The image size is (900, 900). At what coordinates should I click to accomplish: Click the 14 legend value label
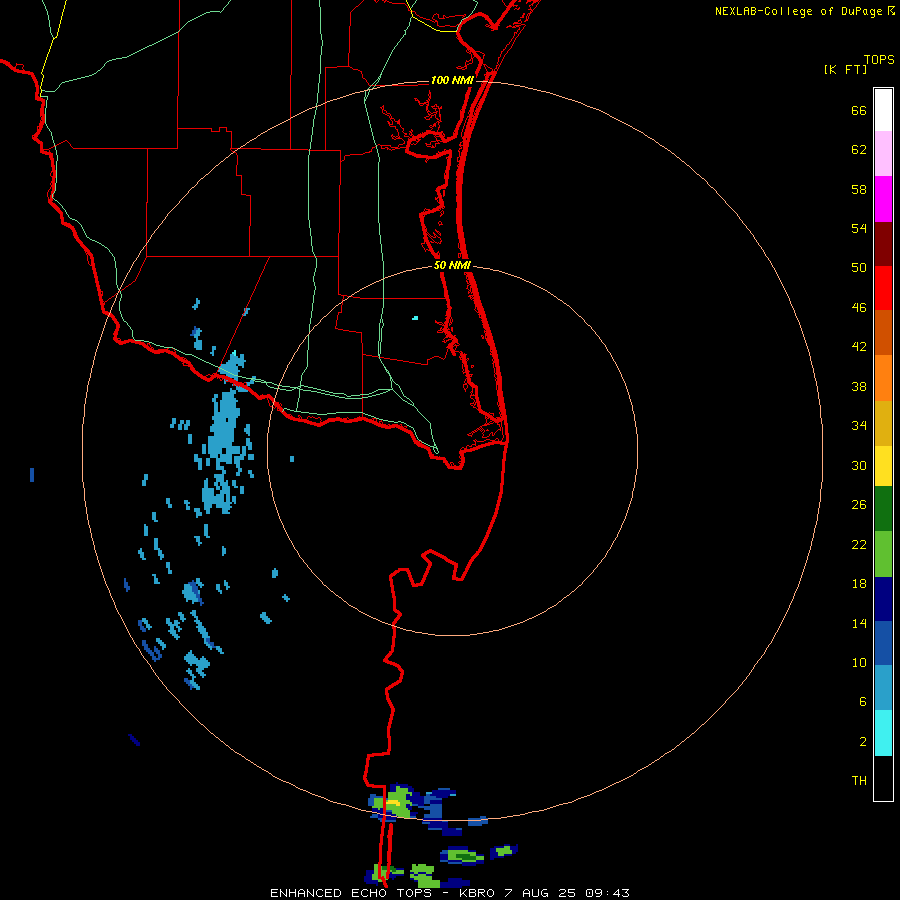[859, 623]
